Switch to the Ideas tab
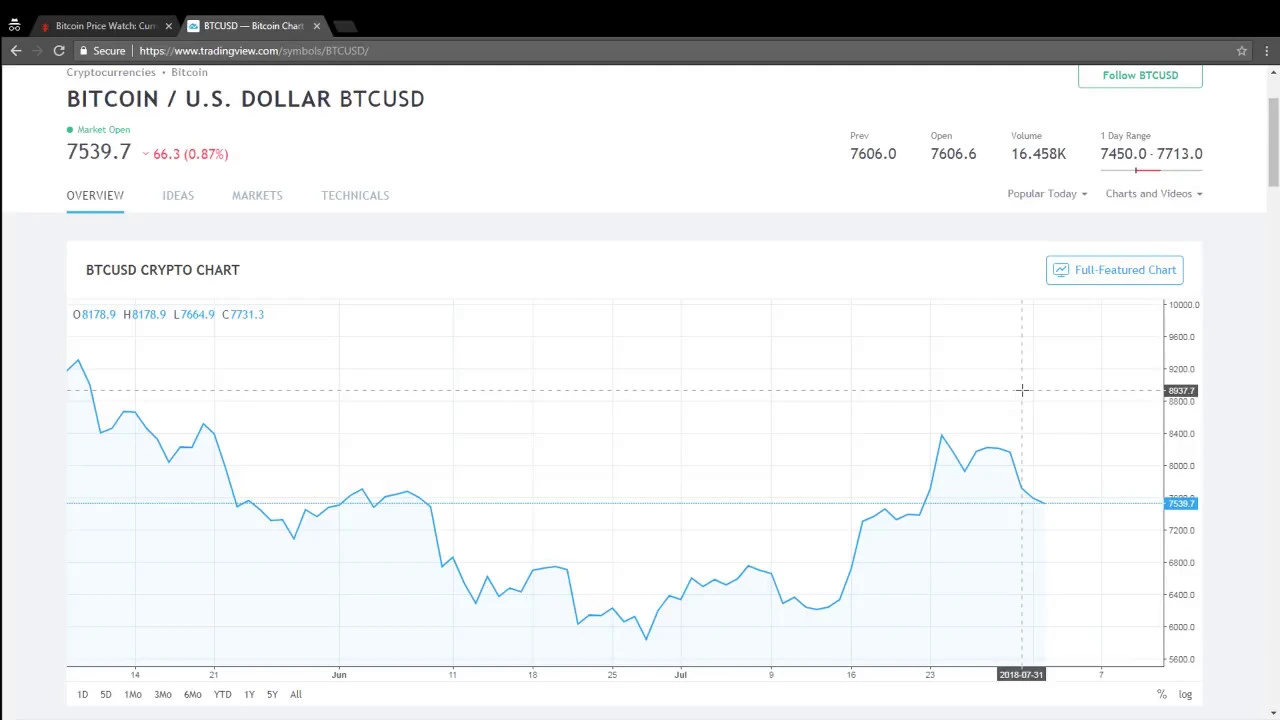This screenshot has height=720, width=1280. pyautogui.click(x=178, y=195)
